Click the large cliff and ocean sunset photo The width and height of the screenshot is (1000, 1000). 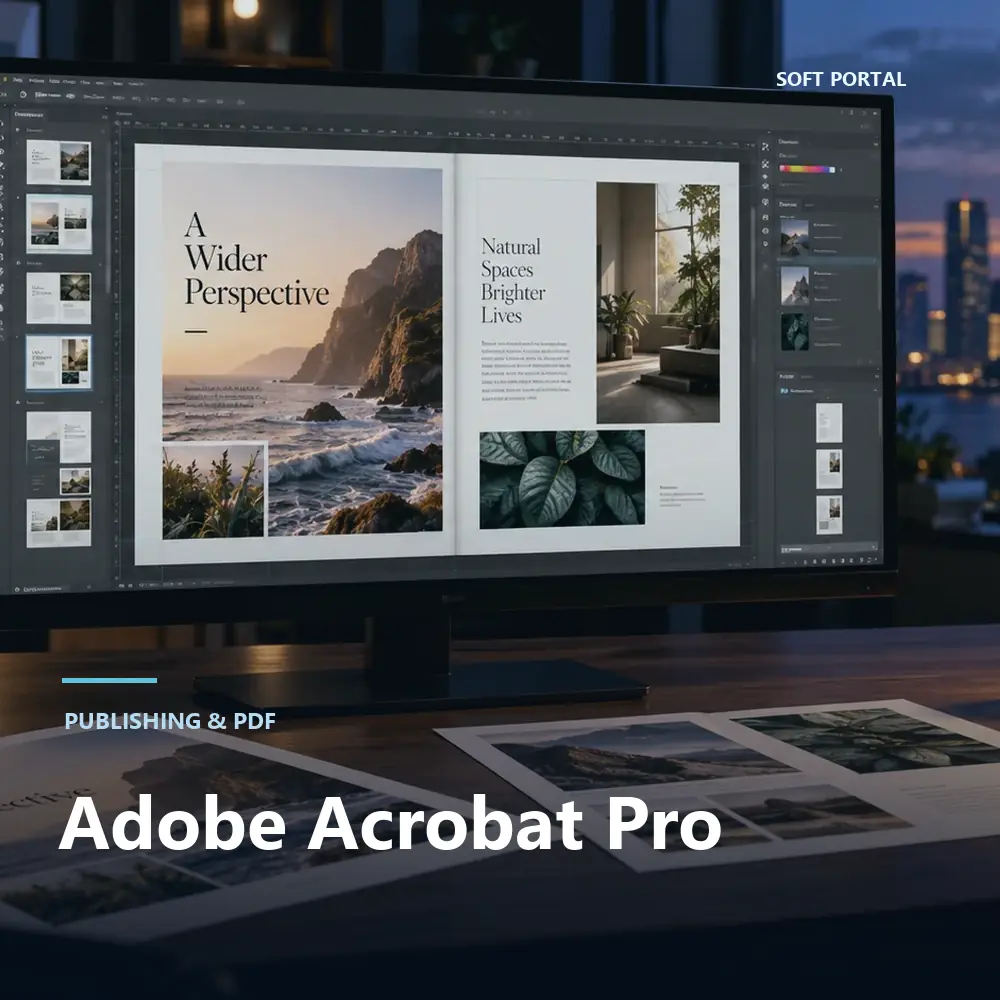[x=302, y=350]
